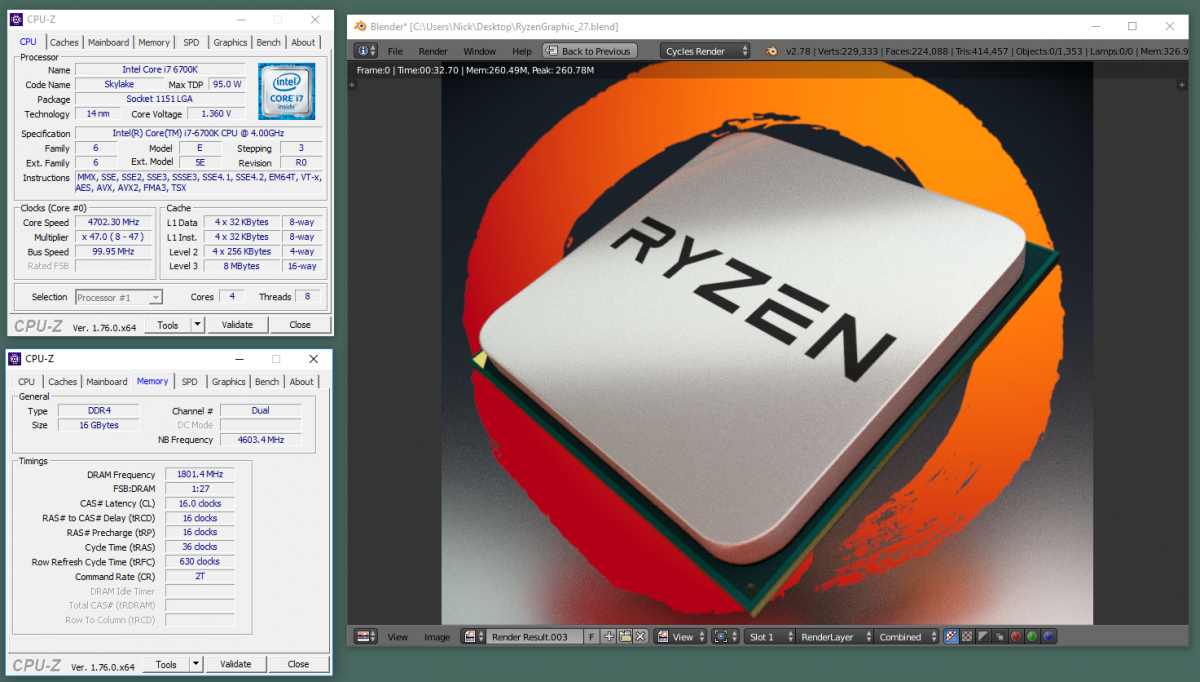This screenshot has width=1200, height=682.
Task: Click the CPU-Z title bar icon of the Memory window
Action: tap(15, 358)
